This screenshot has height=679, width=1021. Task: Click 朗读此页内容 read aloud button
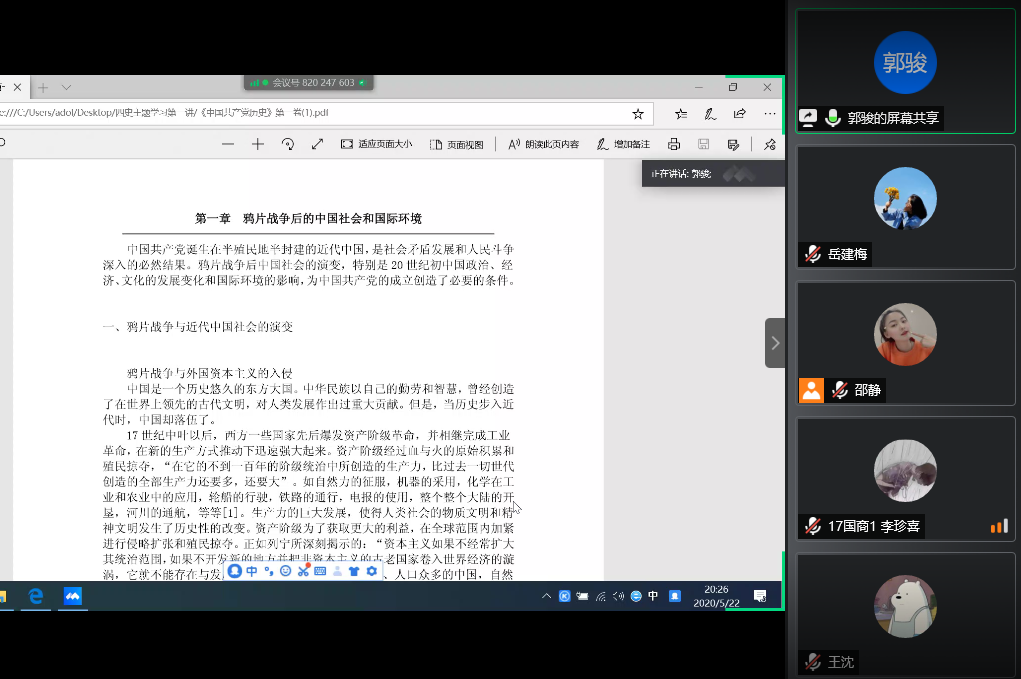point(543,144)
